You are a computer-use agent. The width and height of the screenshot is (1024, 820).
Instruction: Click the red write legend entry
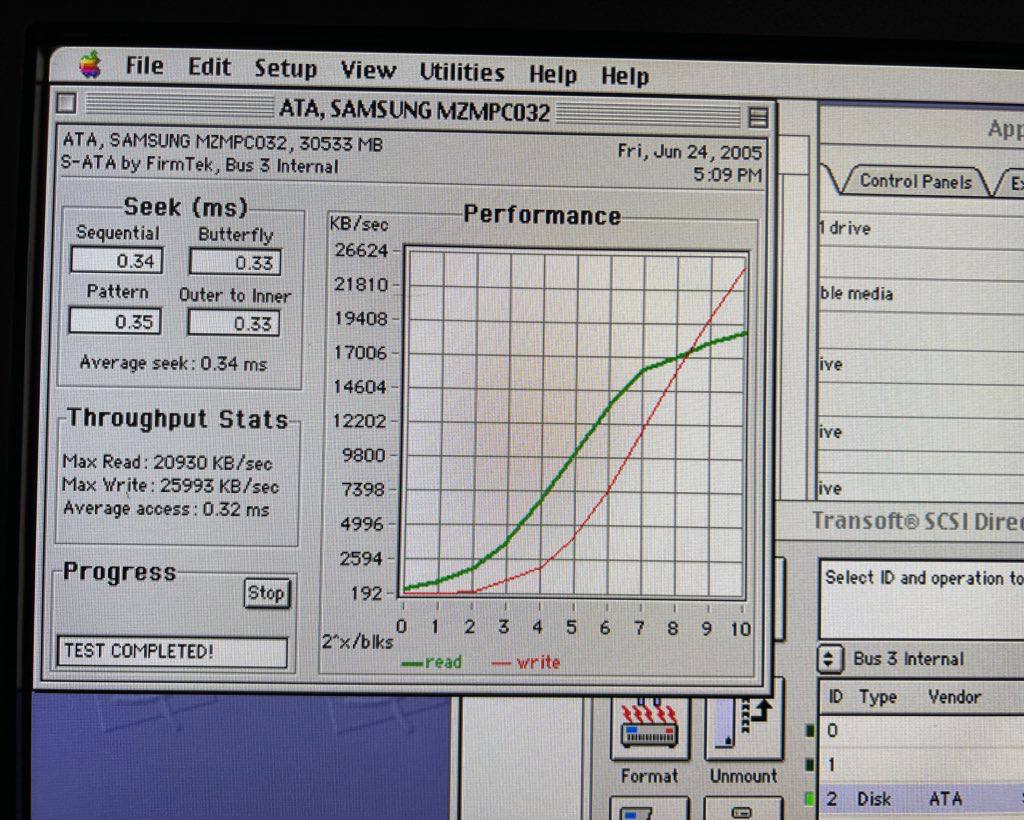pos(526,663)
